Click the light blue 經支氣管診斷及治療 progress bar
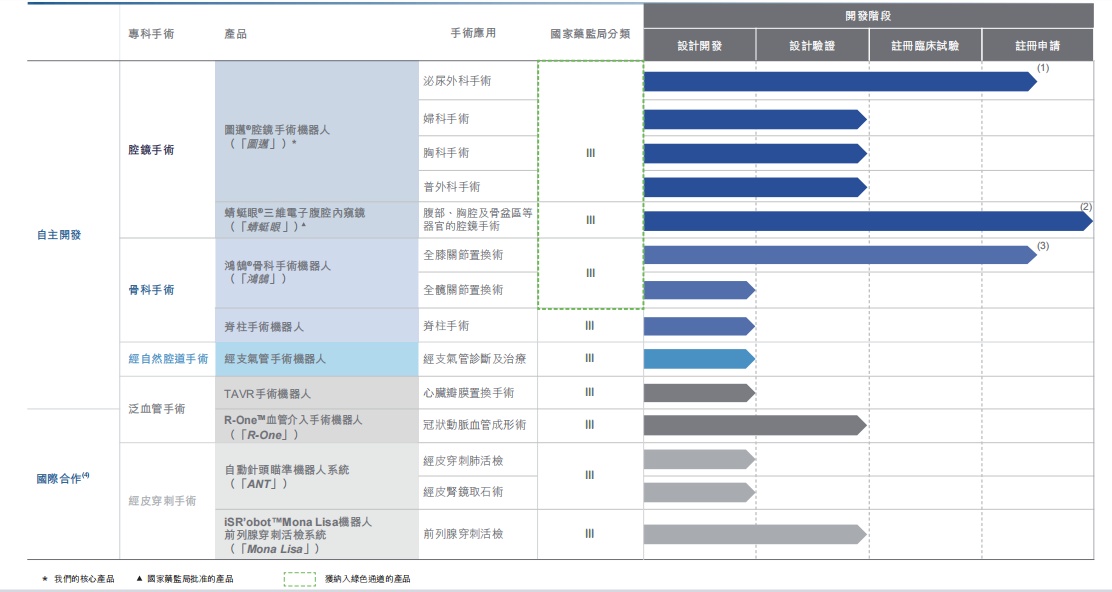 697,359
